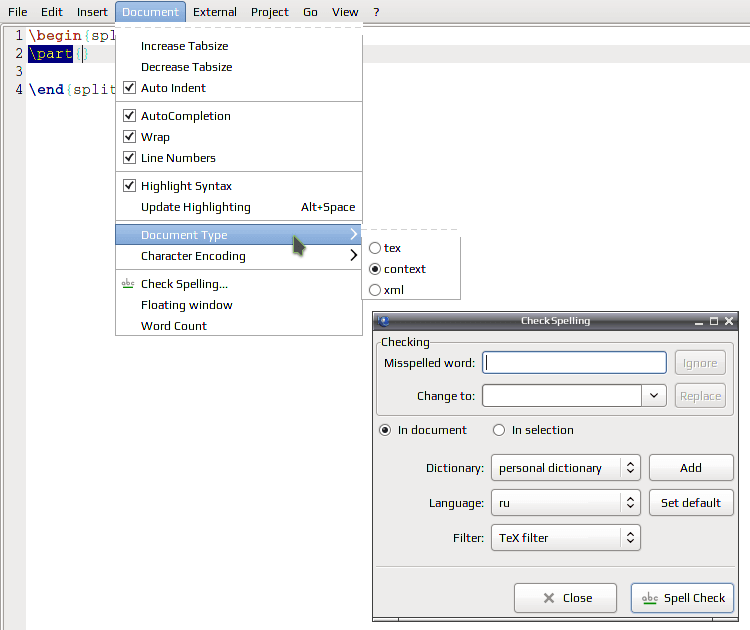Disable Highlight Syntax checkbox
This screenshot has height=630, width=750.
coord(129,185)
